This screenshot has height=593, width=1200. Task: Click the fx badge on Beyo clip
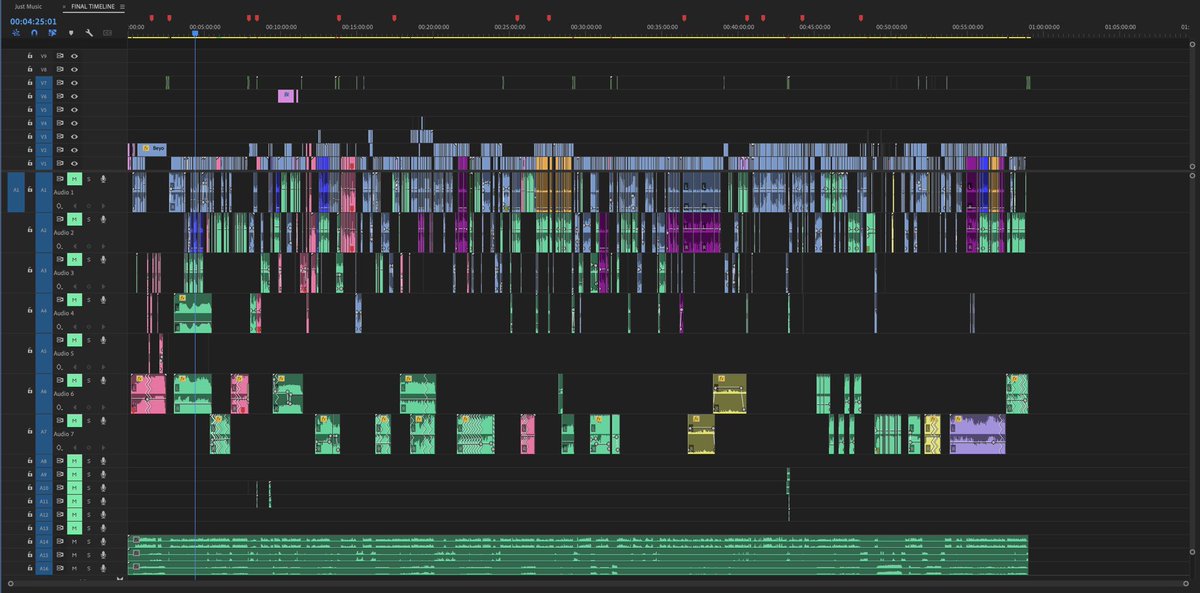tap(146, 148)
